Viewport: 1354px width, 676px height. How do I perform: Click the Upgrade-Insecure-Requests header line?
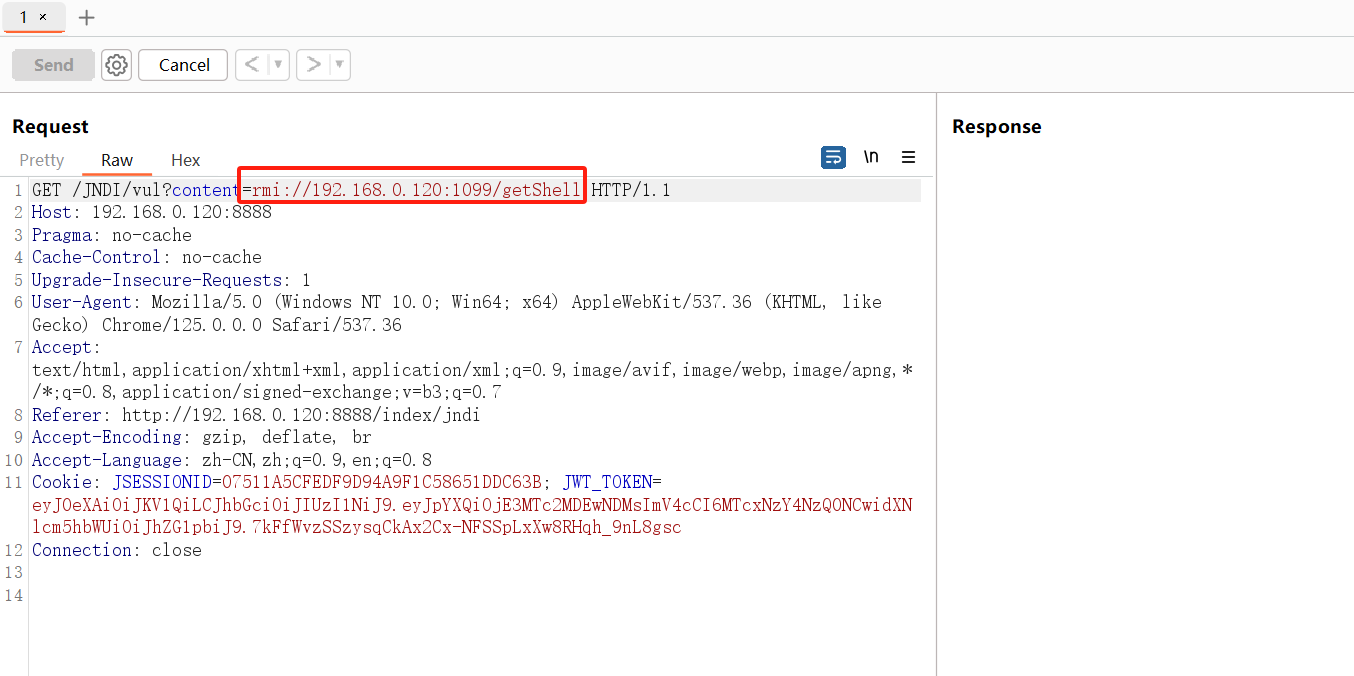171,281
